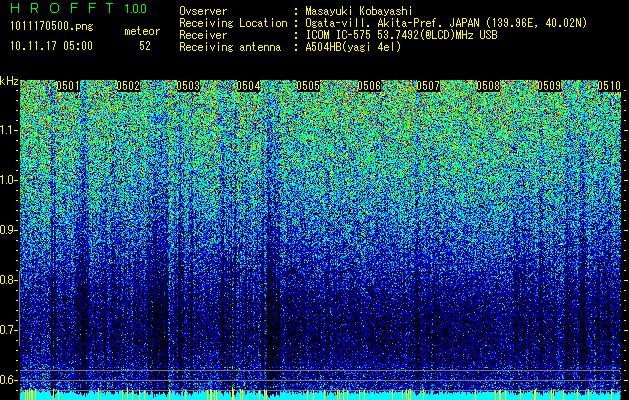Image resolution: width=629 pixels, height=400 pixels.
Task: Click the ICOM IC-575 receiver frequency text
Action: pyautogui.click(x=401, y=35)
